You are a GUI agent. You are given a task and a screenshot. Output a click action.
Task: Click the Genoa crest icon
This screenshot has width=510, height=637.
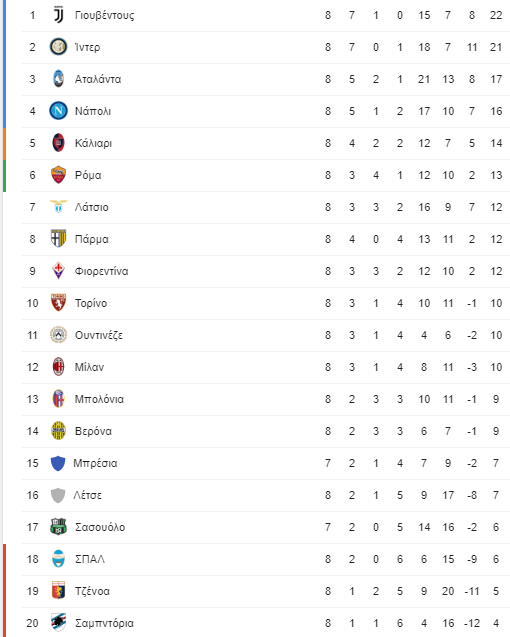[59, 591]
